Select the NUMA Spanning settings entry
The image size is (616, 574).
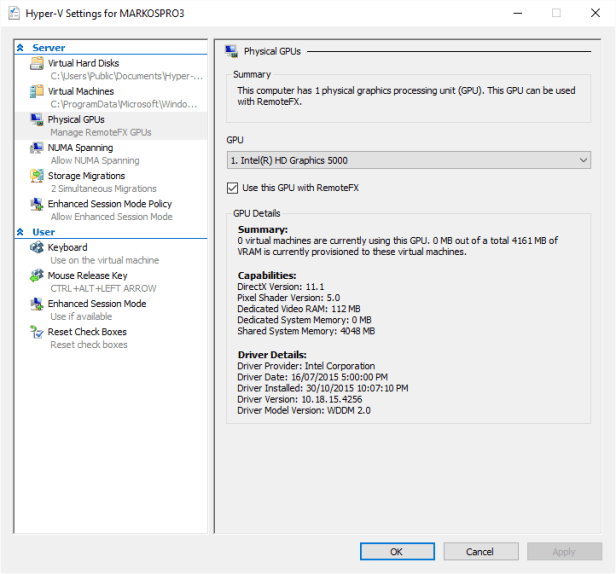(x=80, y=147)
